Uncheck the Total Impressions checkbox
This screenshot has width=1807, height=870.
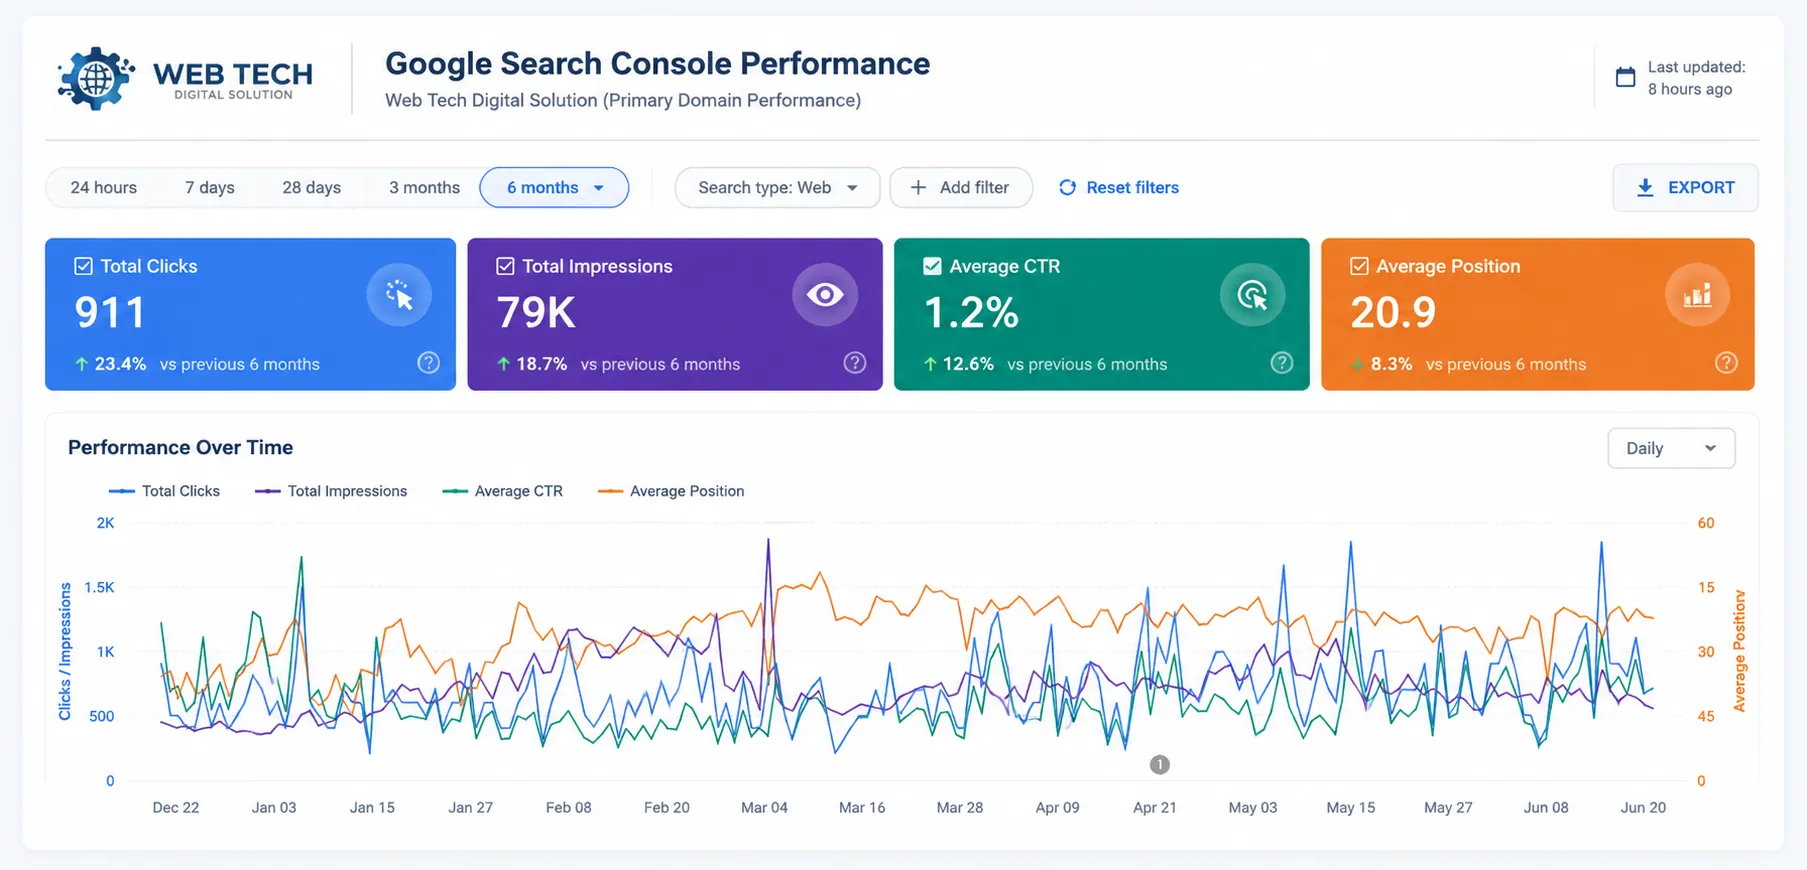tap(506, 266)
